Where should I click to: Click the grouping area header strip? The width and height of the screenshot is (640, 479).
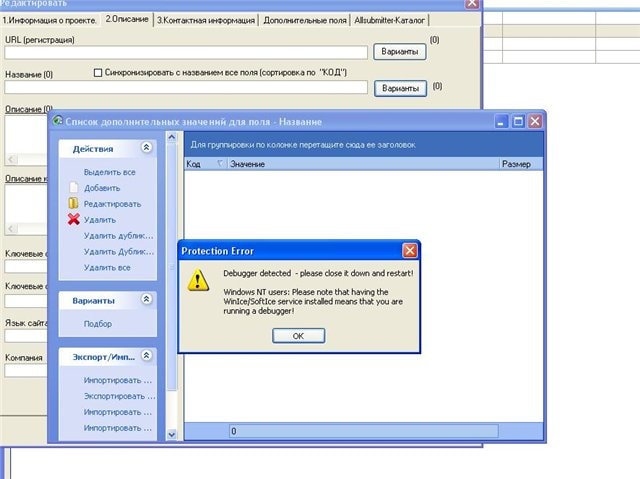[x=364, y=145]
